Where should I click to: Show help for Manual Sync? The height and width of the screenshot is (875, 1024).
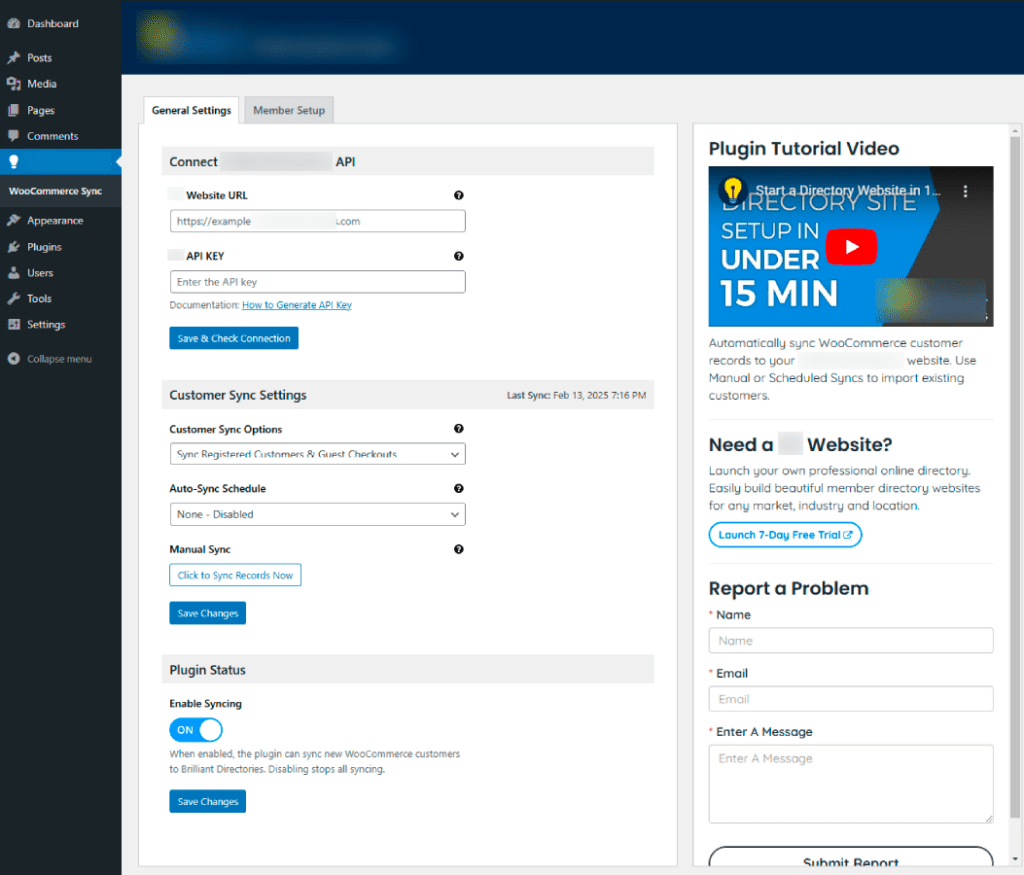pos(458,549)
